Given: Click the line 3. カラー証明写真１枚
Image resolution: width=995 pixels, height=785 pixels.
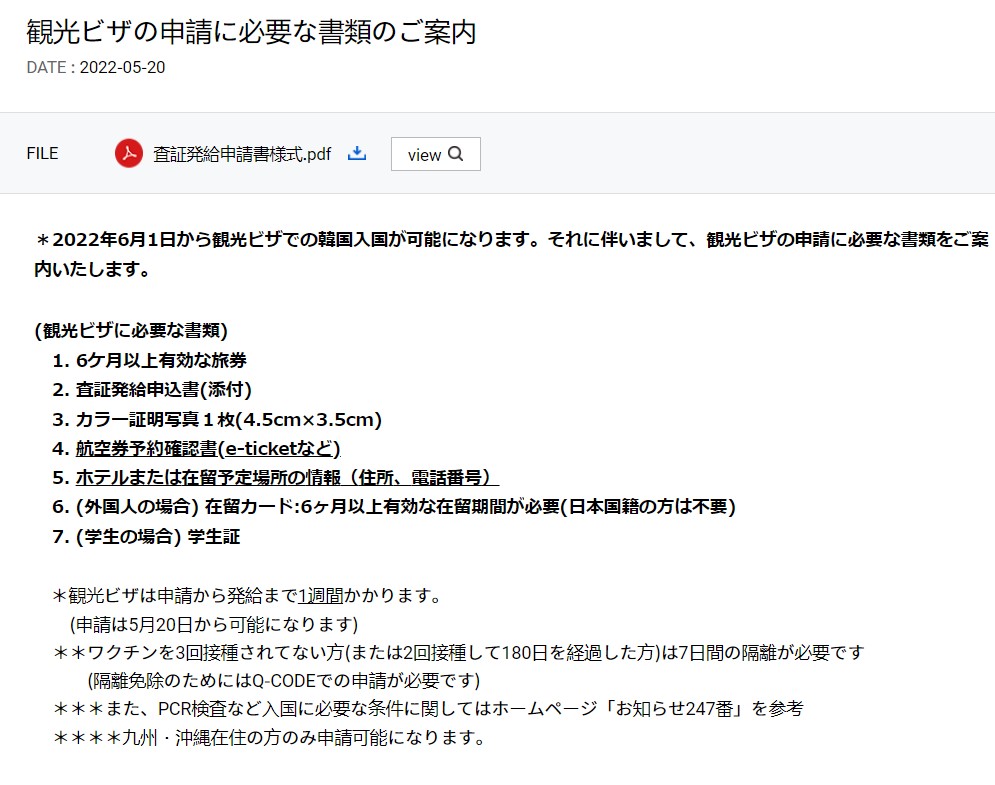Looking at the screenshot, I should click(217, 419).
